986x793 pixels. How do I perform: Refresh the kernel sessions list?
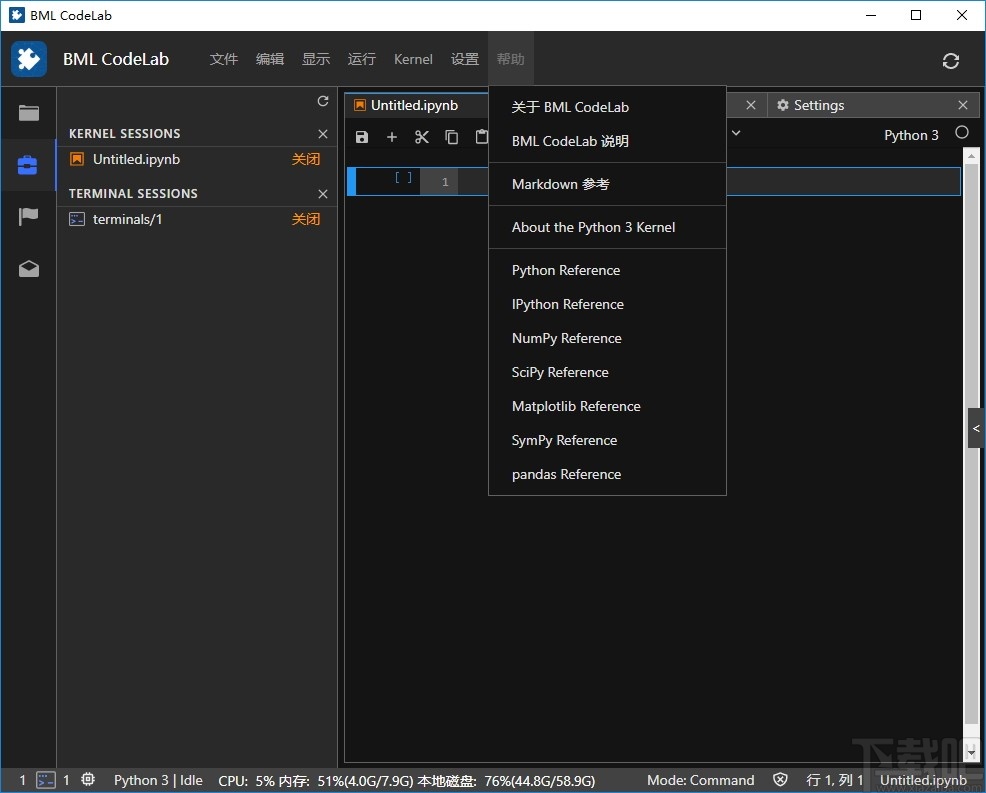coord(322,100)
